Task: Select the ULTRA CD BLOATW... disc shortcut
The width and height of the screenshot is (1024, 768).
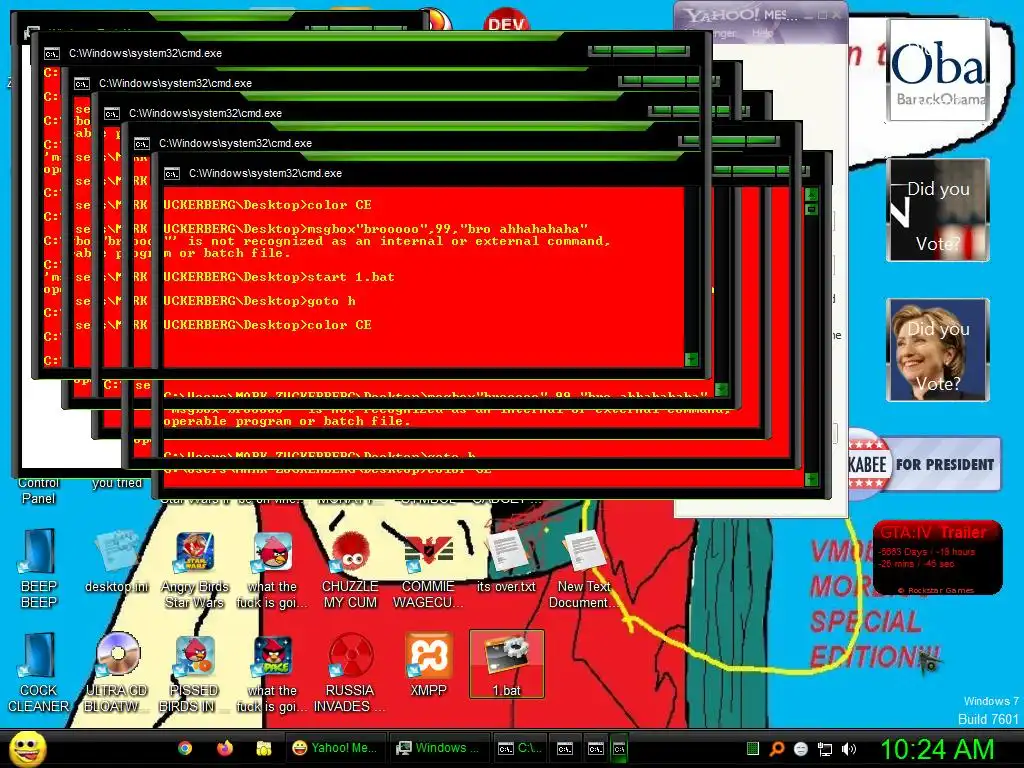Action: pos(116,673)
